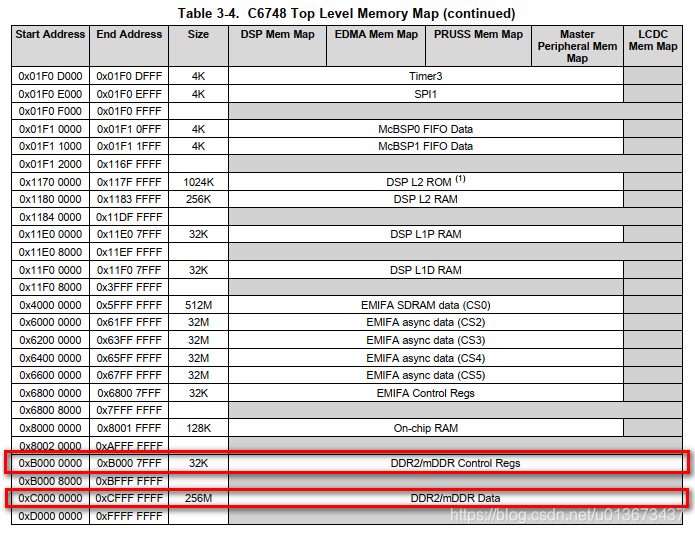695x534 pixels.
Task: Select the '256M' size cell
Action: point(198,498)
